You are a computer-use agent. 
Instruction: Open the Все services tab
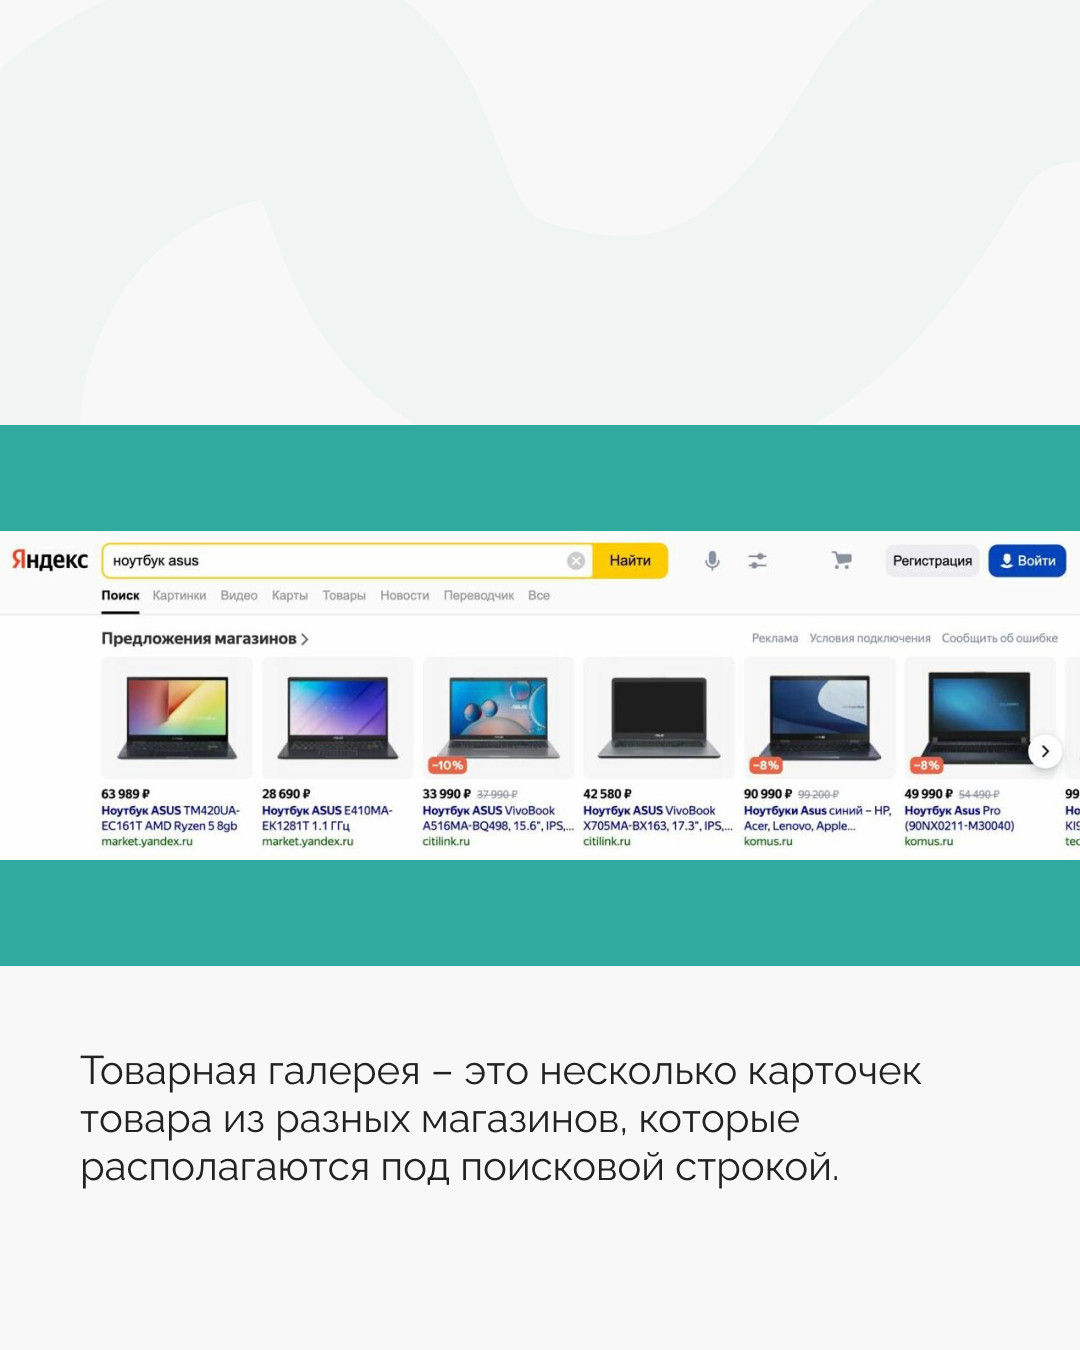pyautogui.click(x=539, y=595)
